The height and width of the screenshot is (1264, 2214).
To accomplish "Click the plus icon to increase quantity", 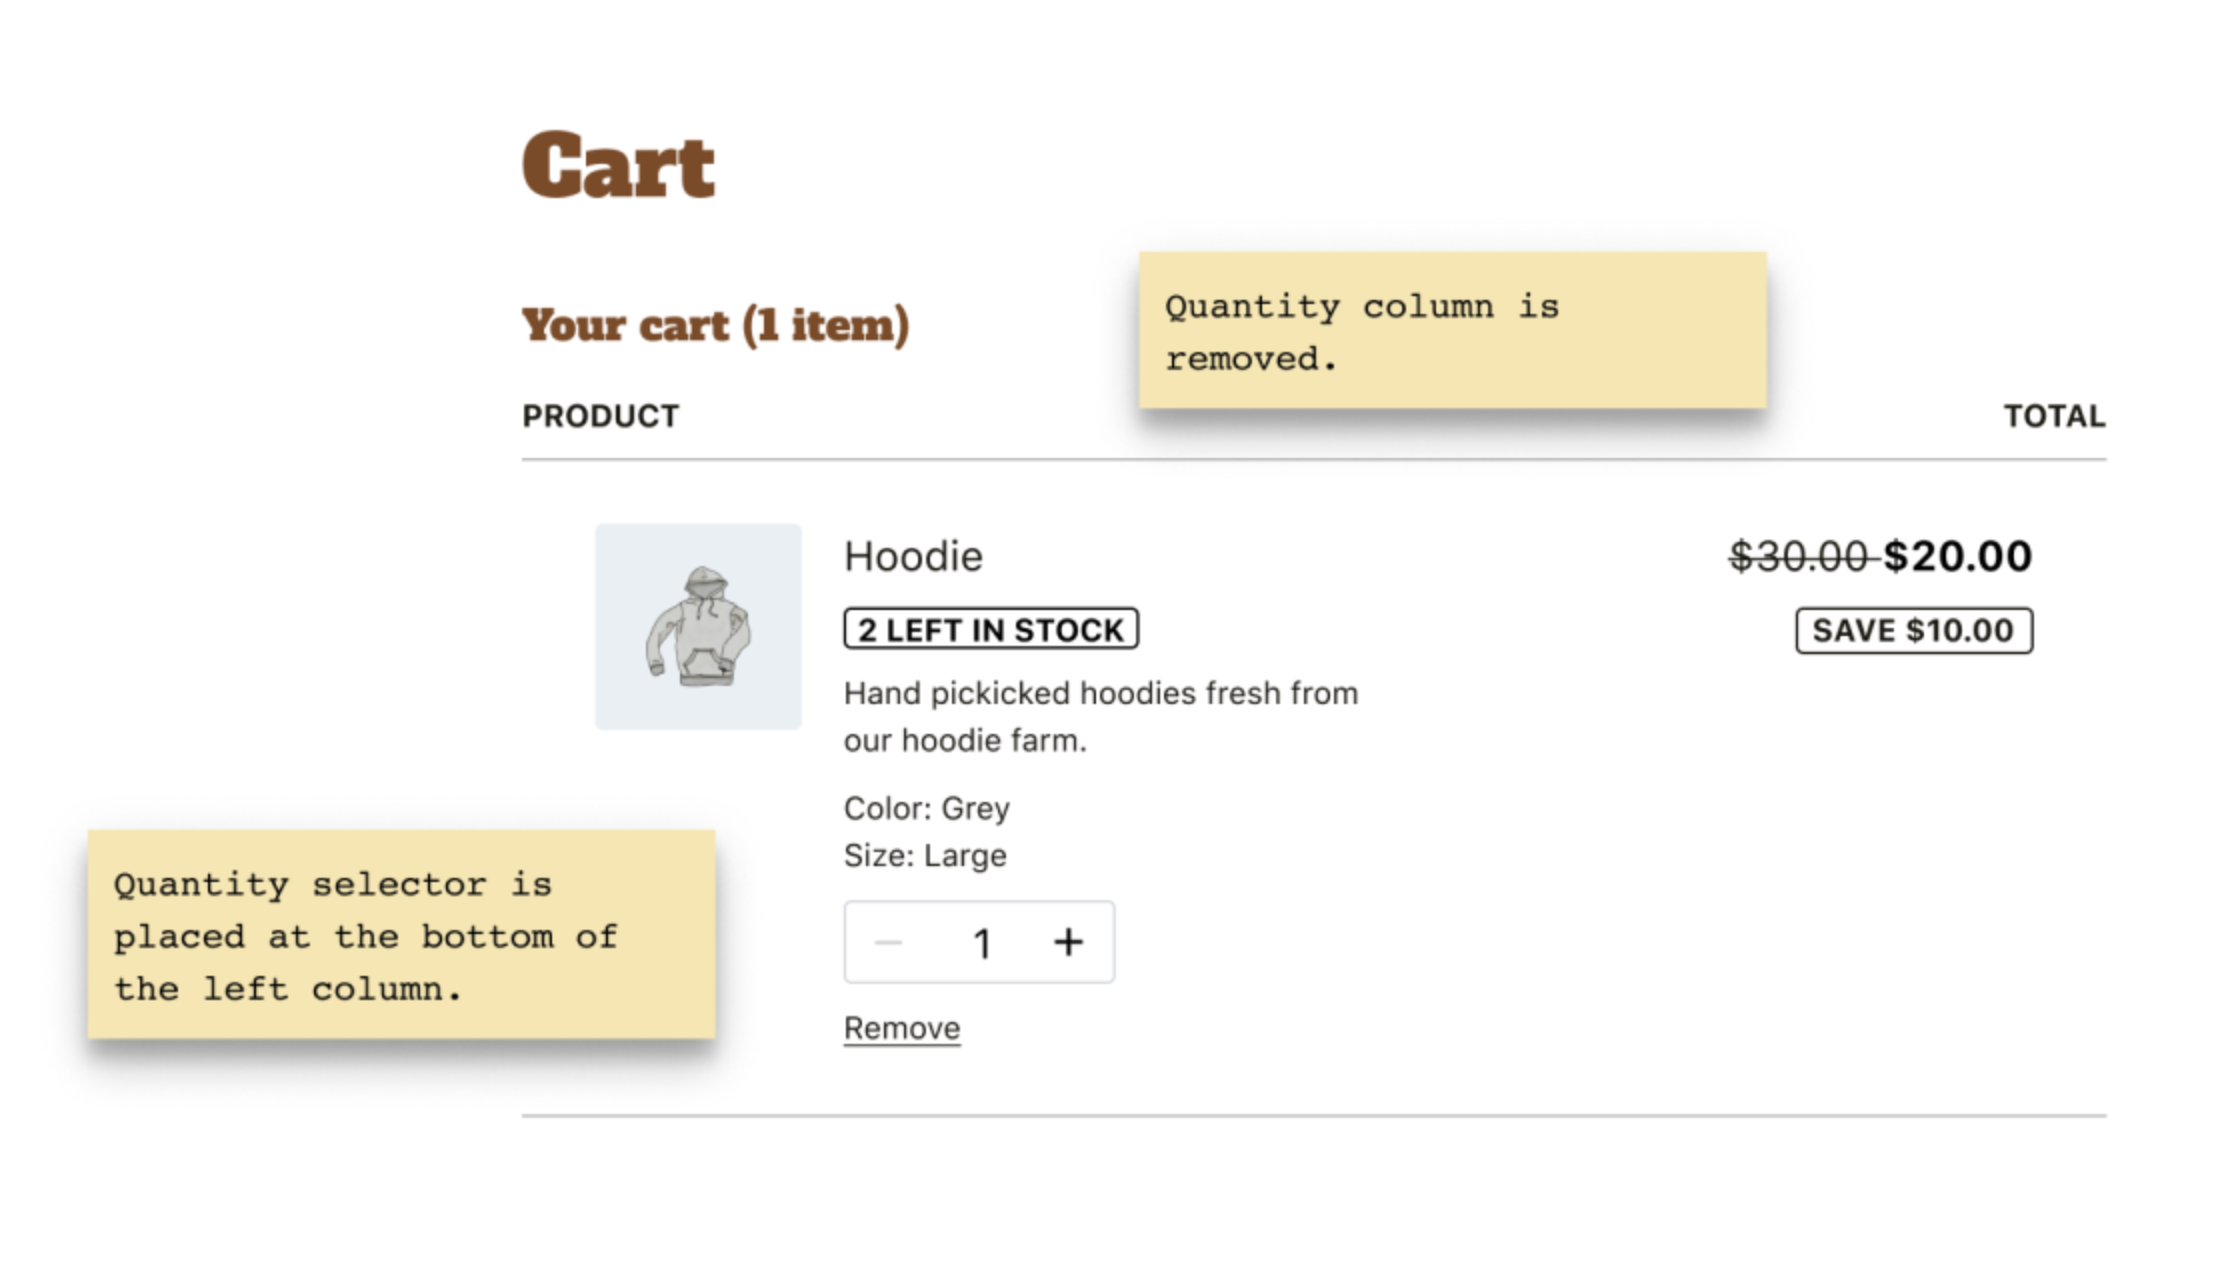I will click(1068, 941).
